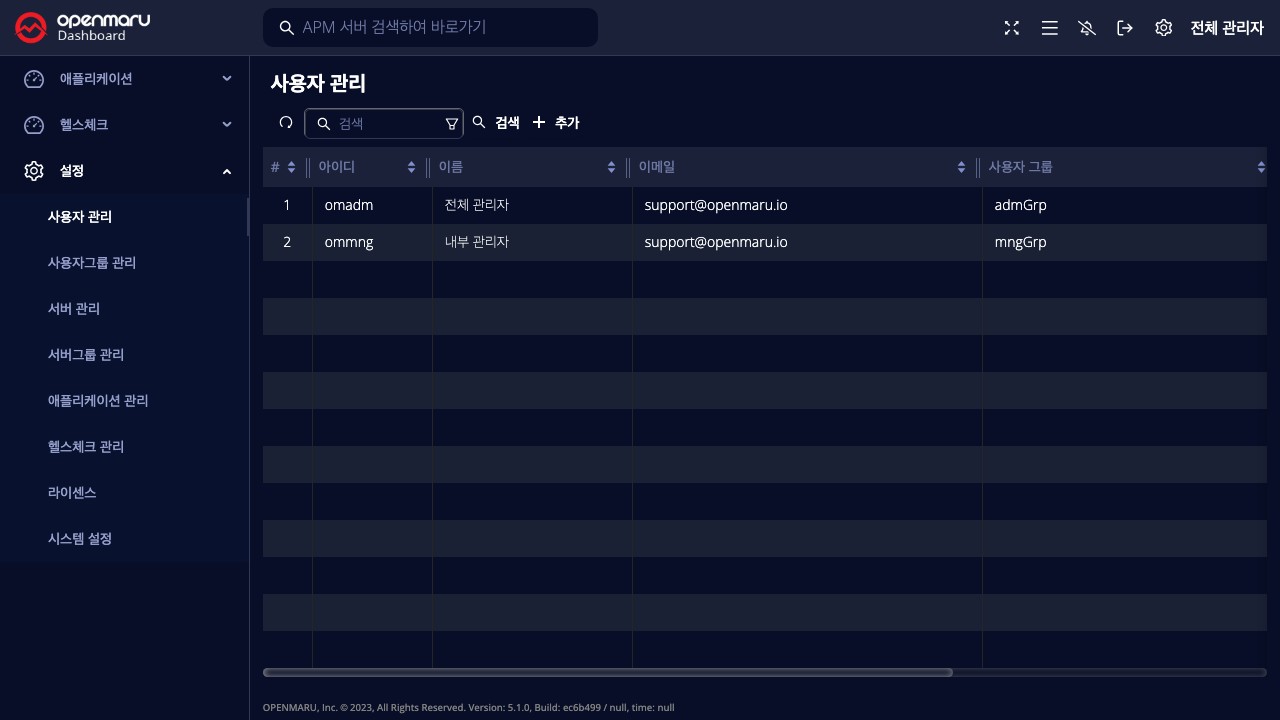Sort the table by 아이디 column
Screen dimensions: 1280x720
411,167
